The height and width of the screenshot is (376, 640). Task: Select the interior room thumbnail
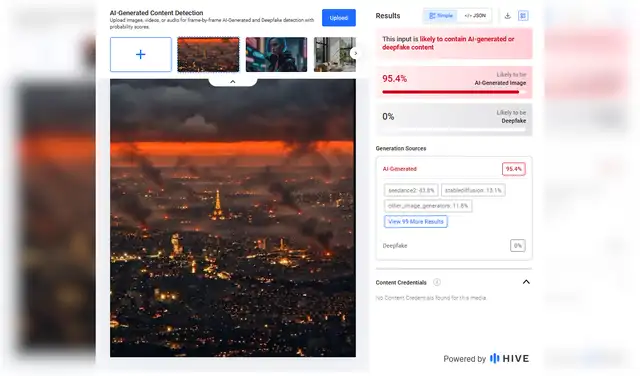tap(335, 54)
